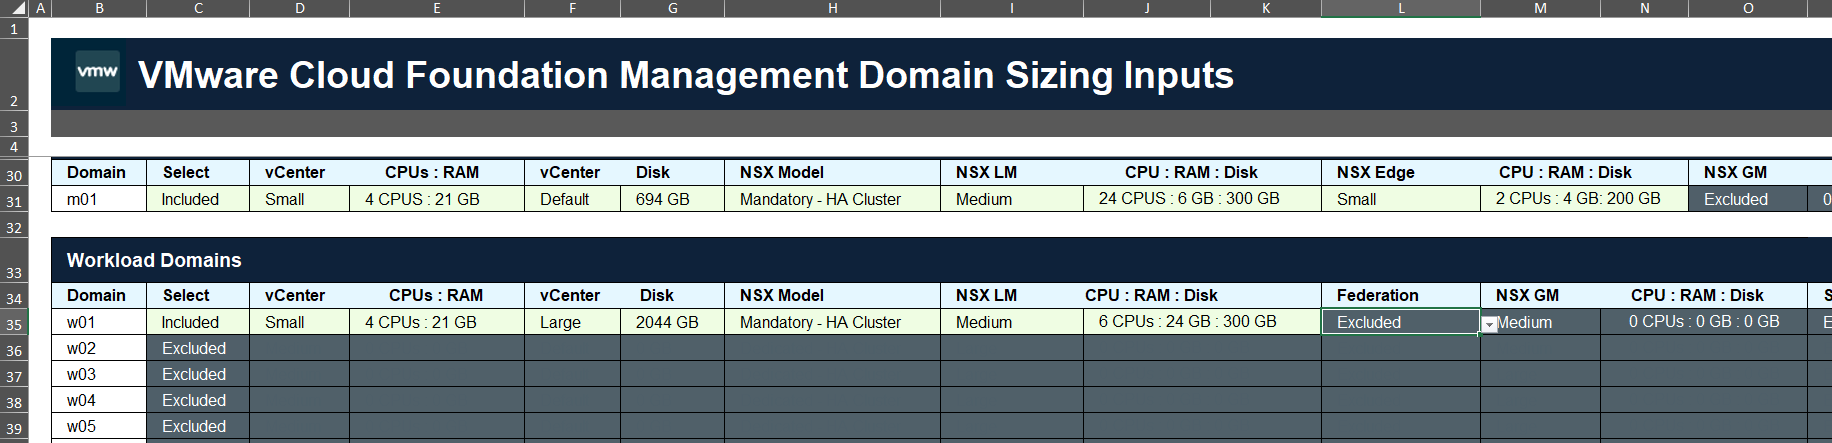This screenshot has height=443, width=1832.
Task: Select column H header
Action: [832, 8]
